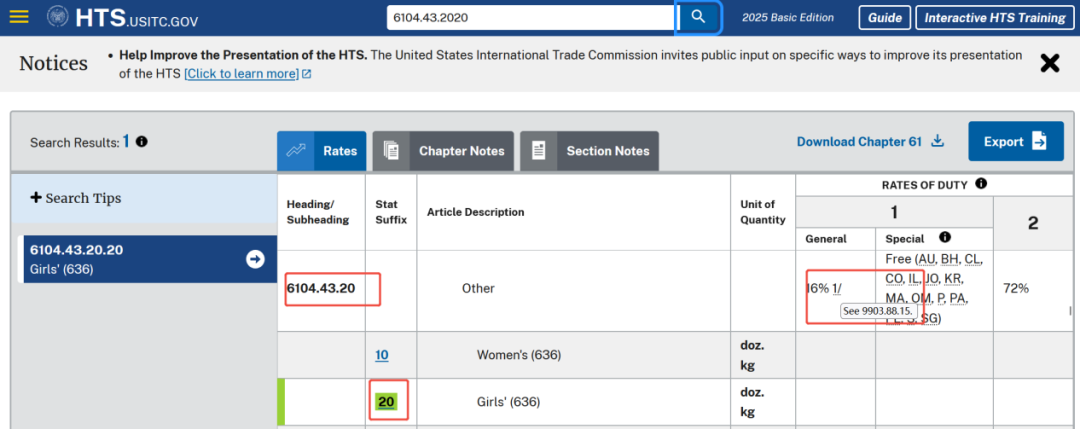
Task: Switch to the Rates tab
Action: tap(322, 151)
